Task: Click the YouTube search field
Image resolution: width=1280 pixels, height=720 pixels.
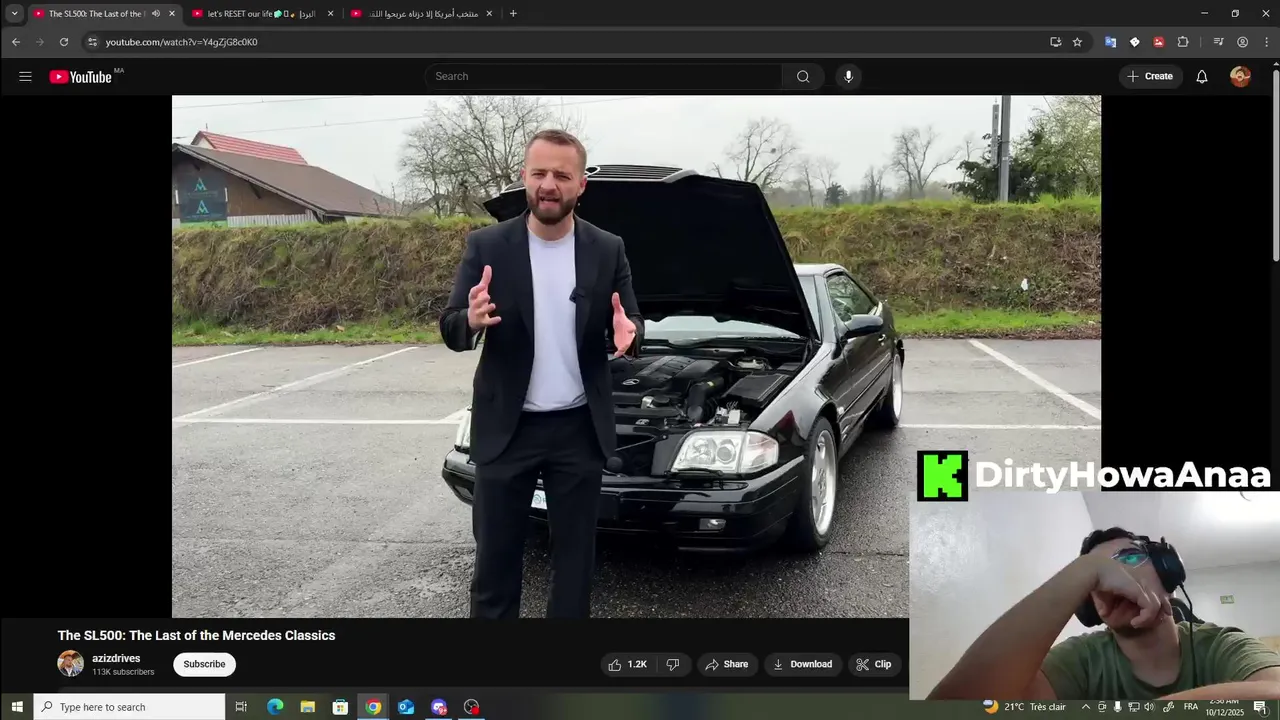Action: pyautogui.click(x=603, y=76)
